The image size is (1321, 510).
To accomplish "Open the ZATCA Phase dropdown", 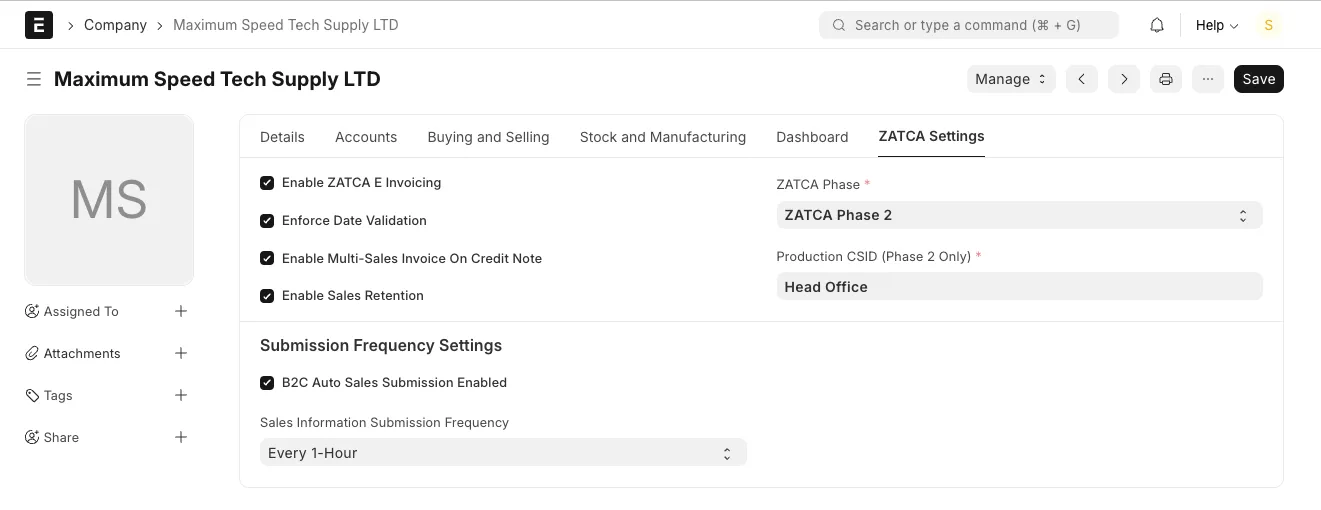I will tap(1019, 215).
